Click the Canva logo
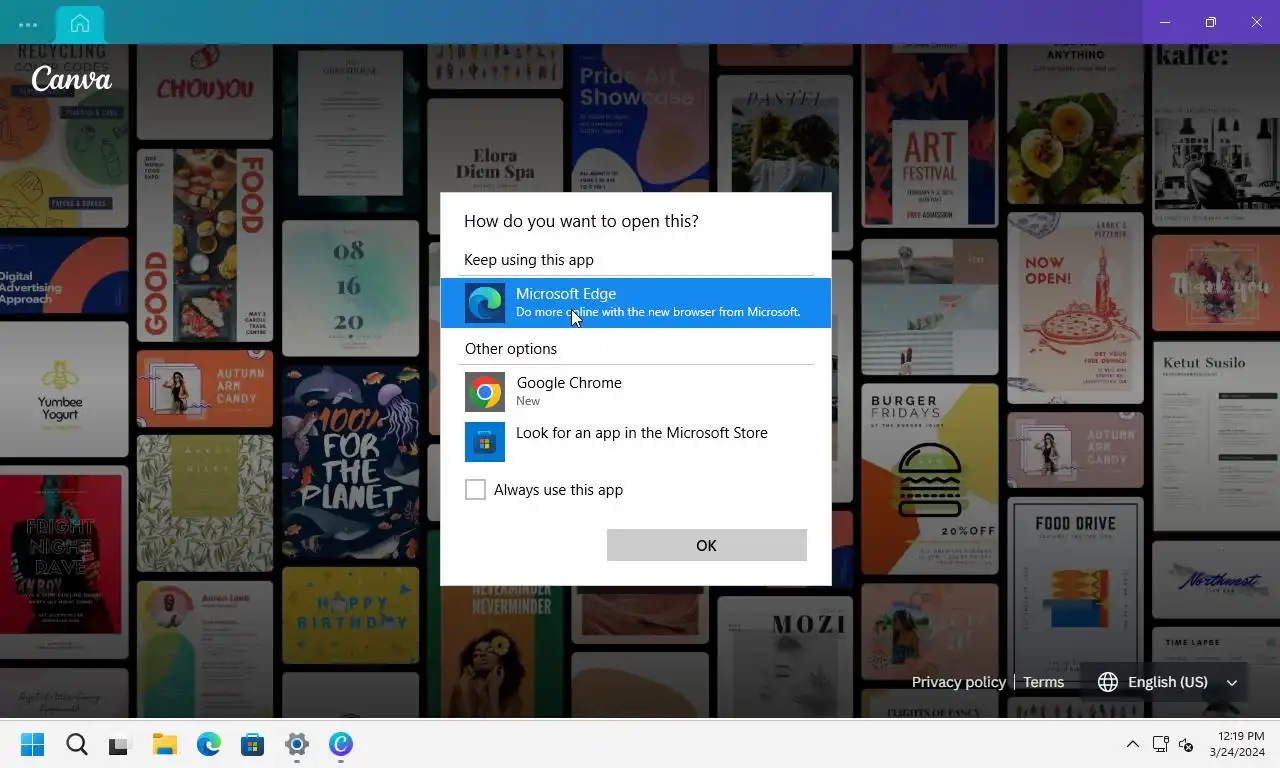1280x768 pixels. 71,79
